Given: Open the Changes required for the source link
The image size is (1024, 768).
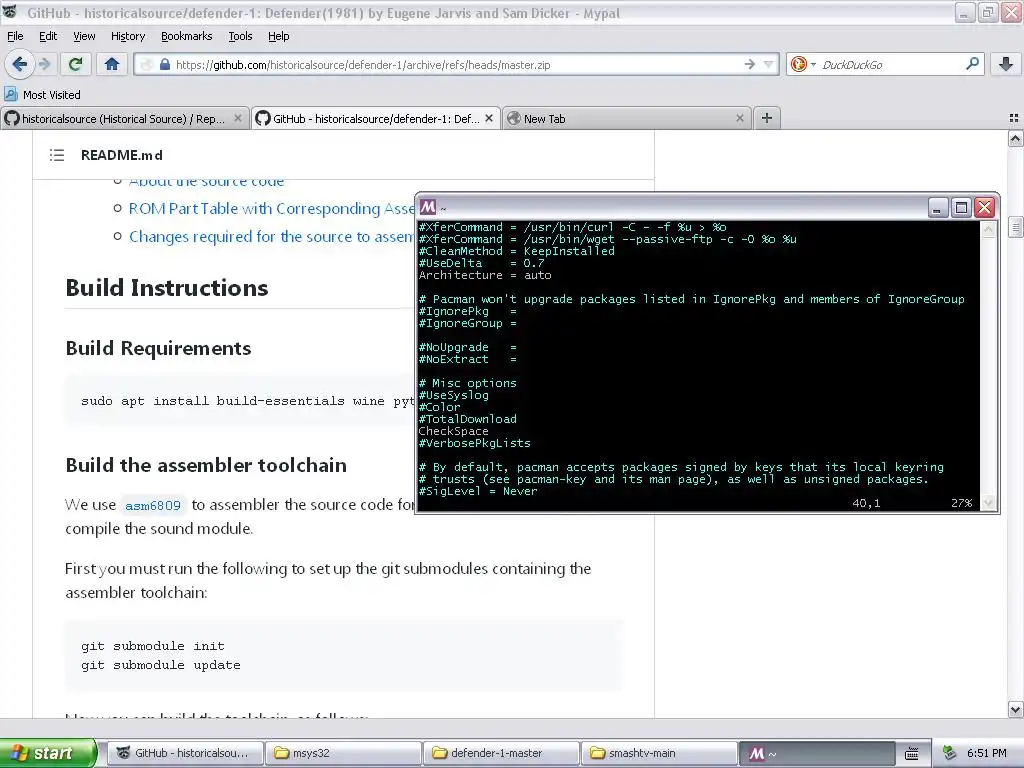Looking at the screenshot, I should tap(272, 236).
